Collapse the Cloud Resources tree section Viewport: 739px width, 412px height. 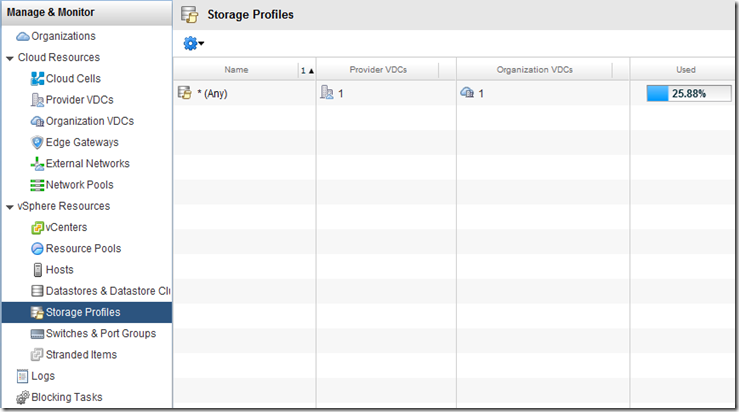click(x=10, y=58)
